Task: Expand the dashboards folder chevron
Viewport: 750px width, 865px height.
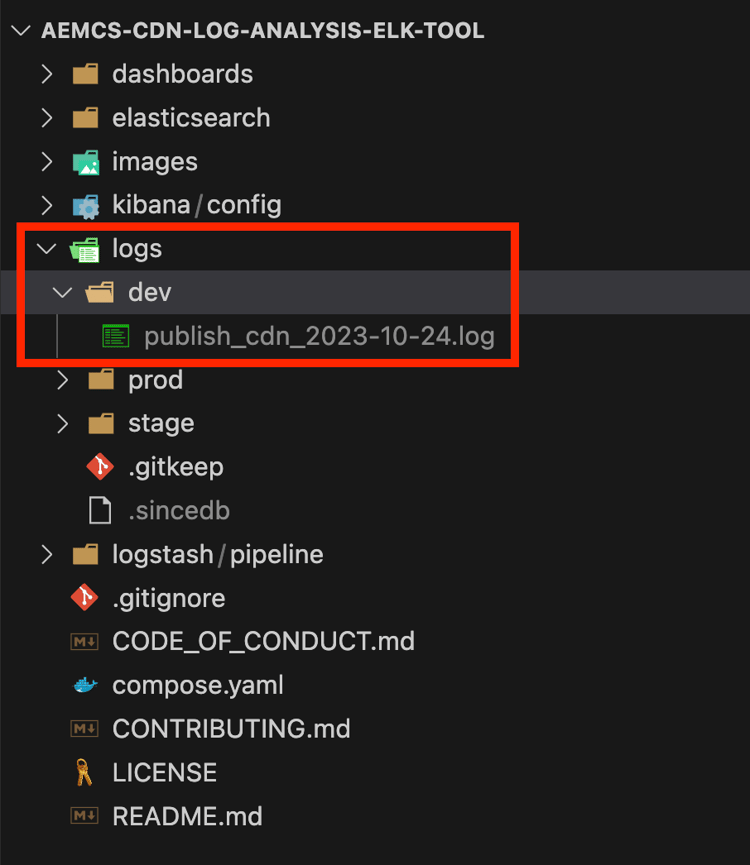Action: [x=47, y=74]
